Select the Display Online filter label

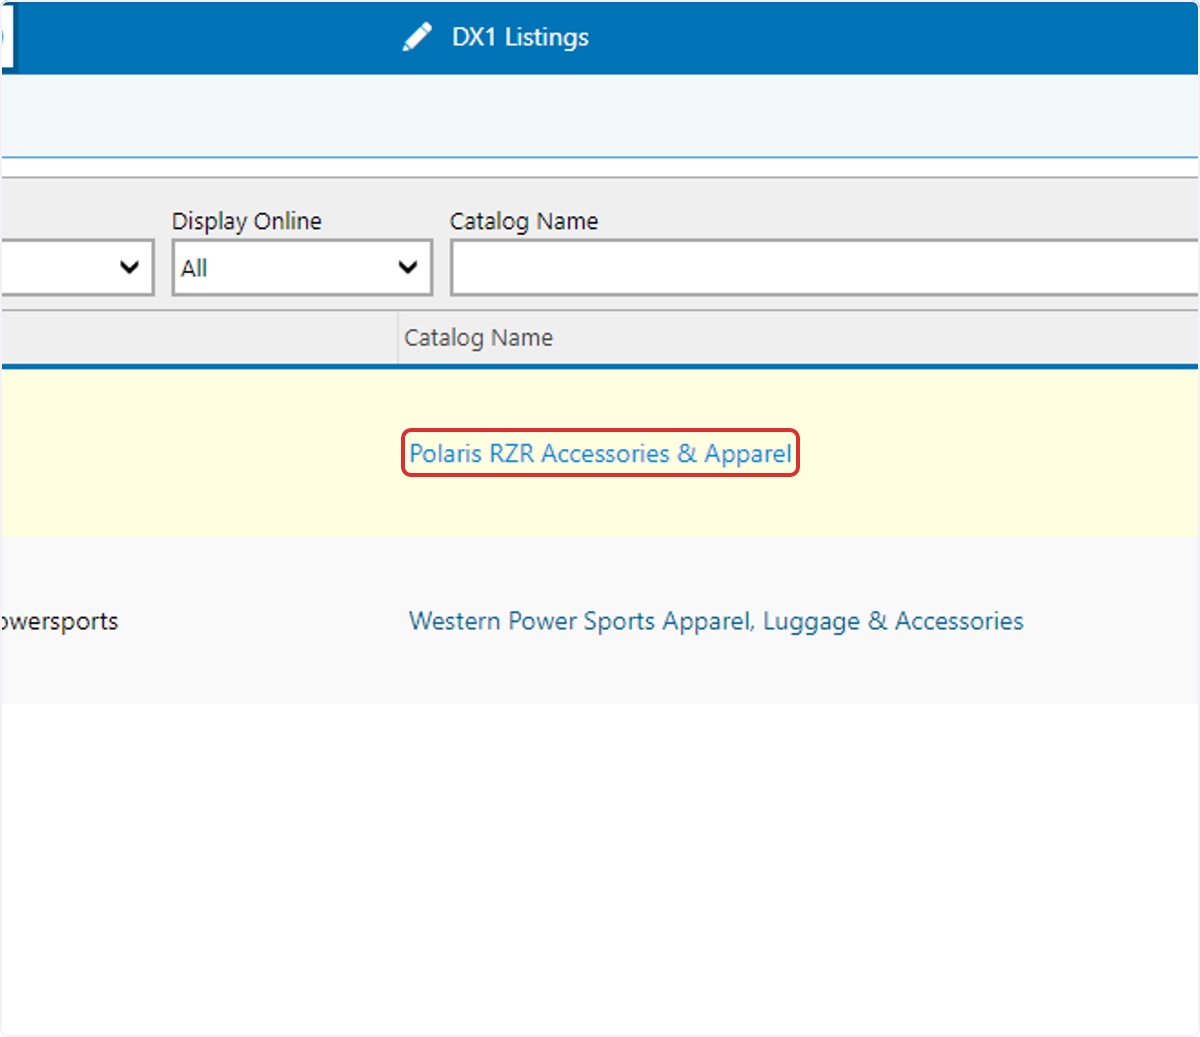point(247,221)
